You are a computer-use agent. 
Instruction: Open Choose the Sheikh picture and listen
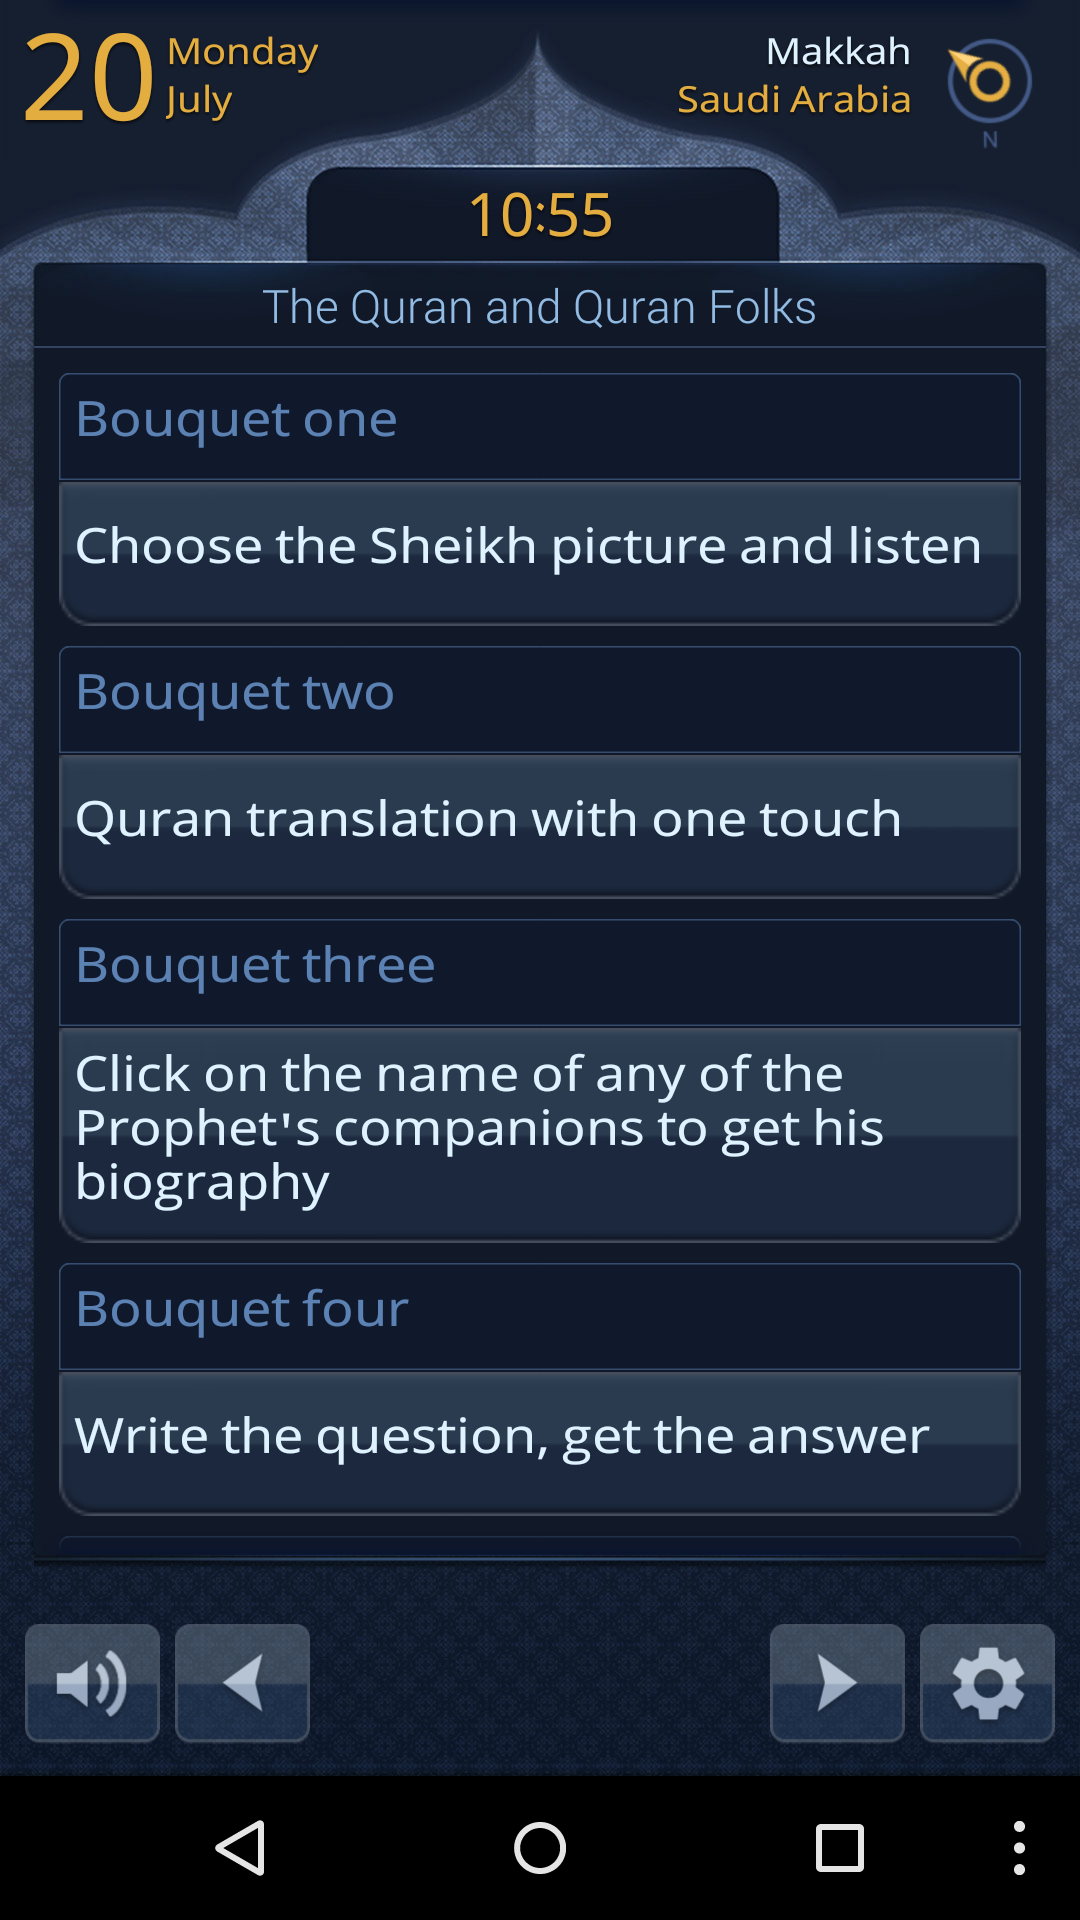[x=540, y=552]
